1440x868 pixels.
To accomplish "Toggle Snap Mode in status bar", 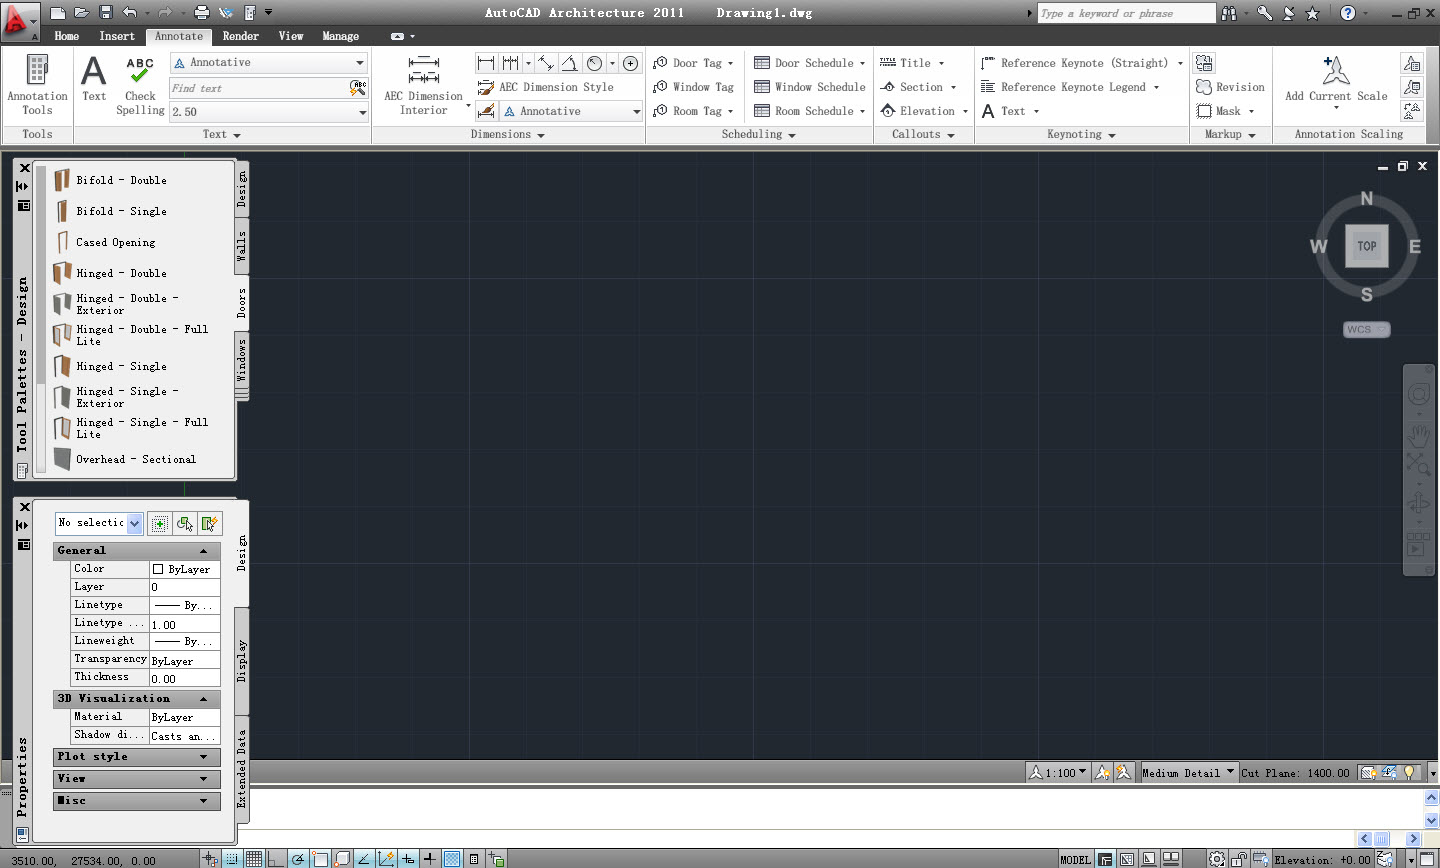I will point(232,859).
